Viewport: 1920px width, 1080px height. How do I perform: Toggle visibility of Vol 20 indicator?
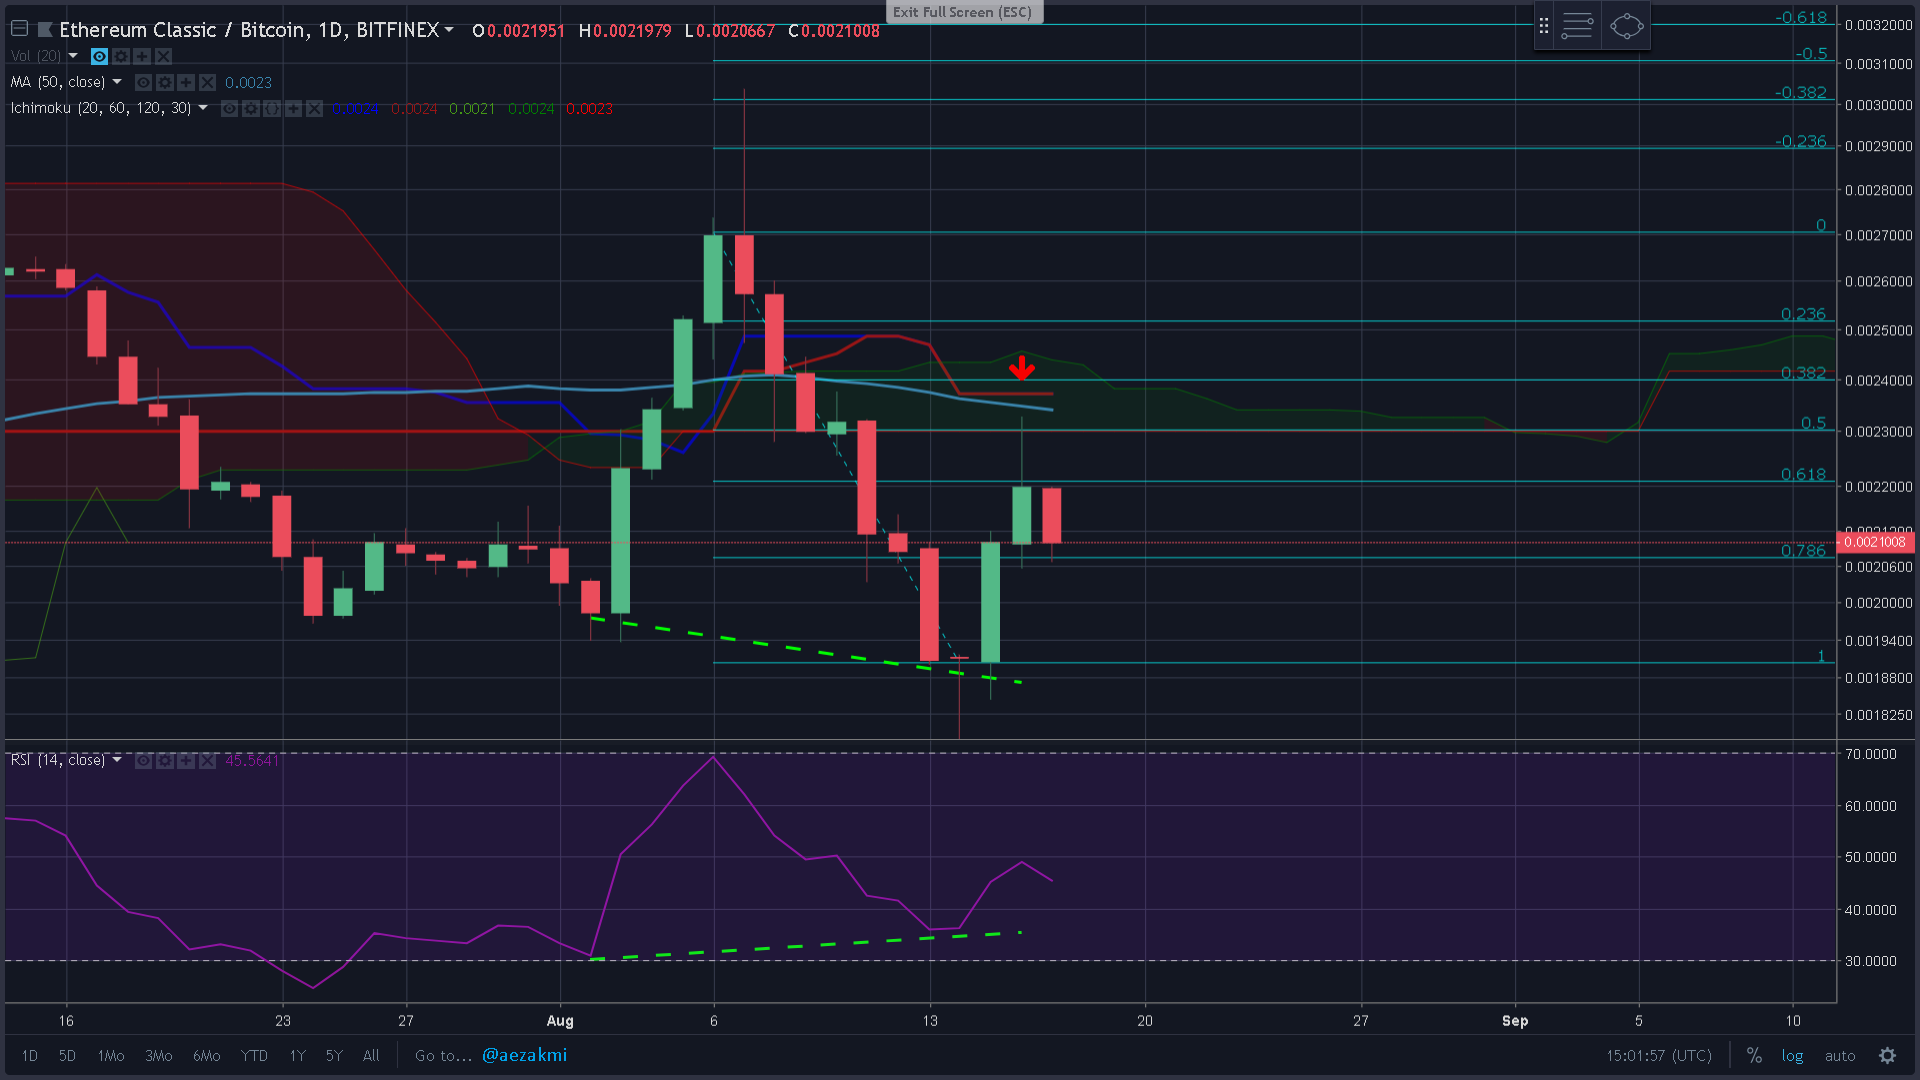point(99,56)
